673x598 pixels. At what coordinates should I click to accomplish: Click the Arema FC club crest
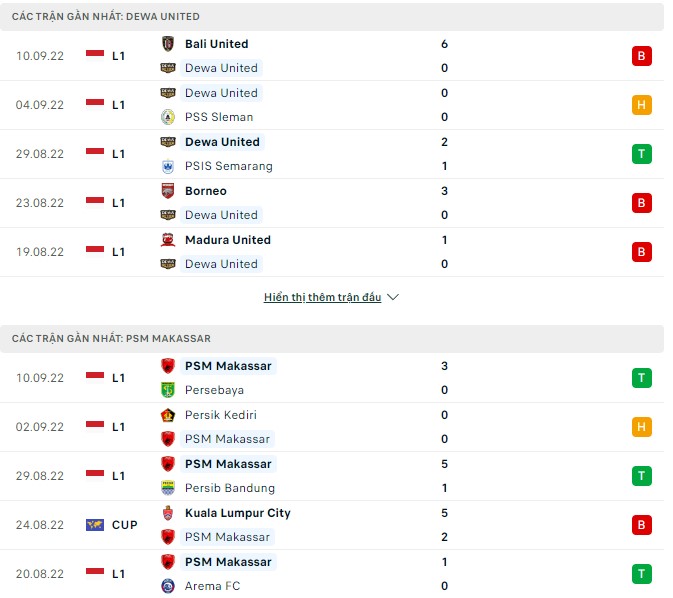click(x=168, y=586)
